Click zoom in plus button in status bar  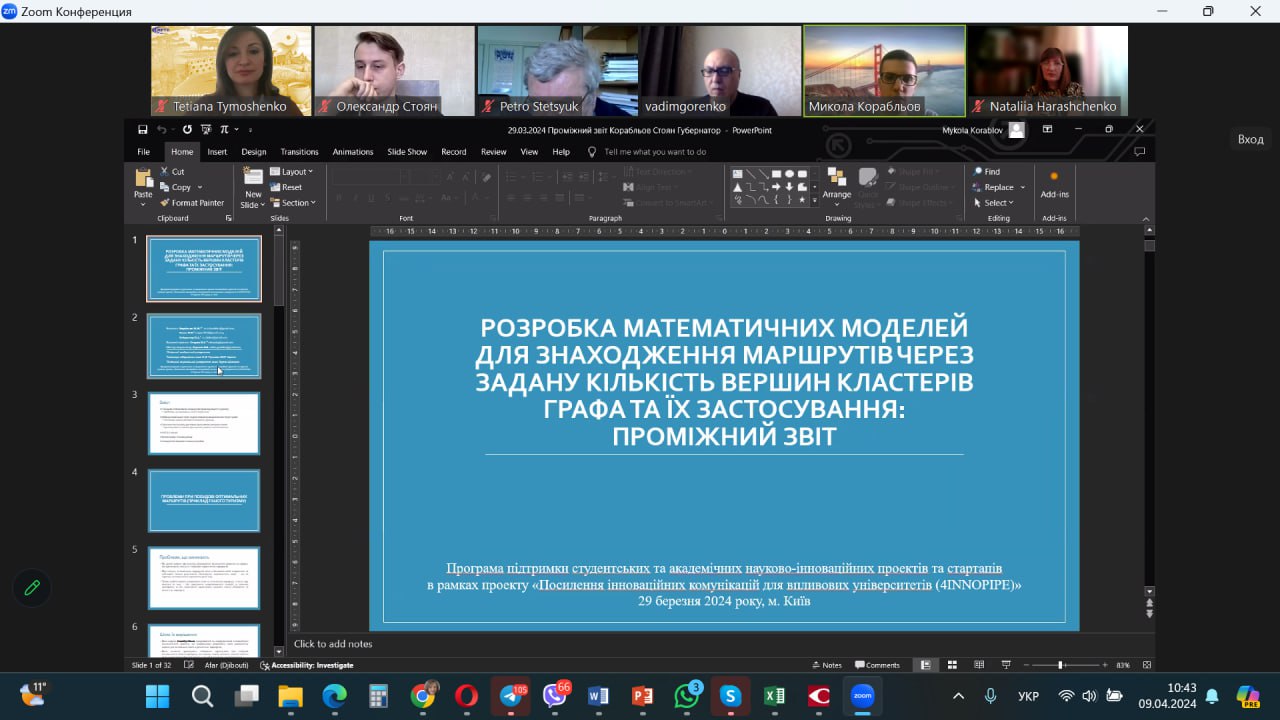(1104, 665)
